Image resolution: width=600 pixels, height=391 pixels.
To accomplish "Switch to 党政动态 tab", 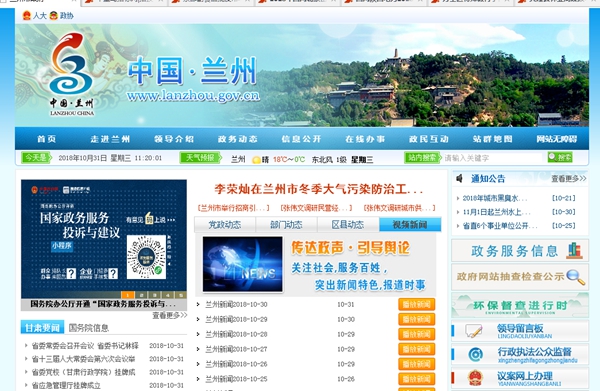I will (225, 225).
